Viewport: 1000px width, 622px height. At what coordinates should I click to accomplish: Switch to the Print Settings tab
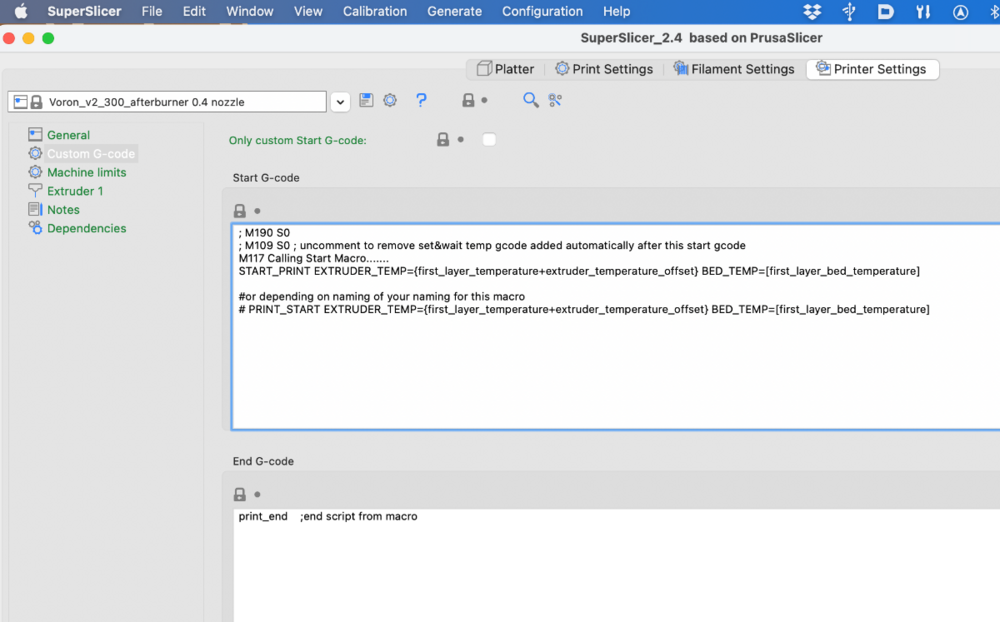604,69
